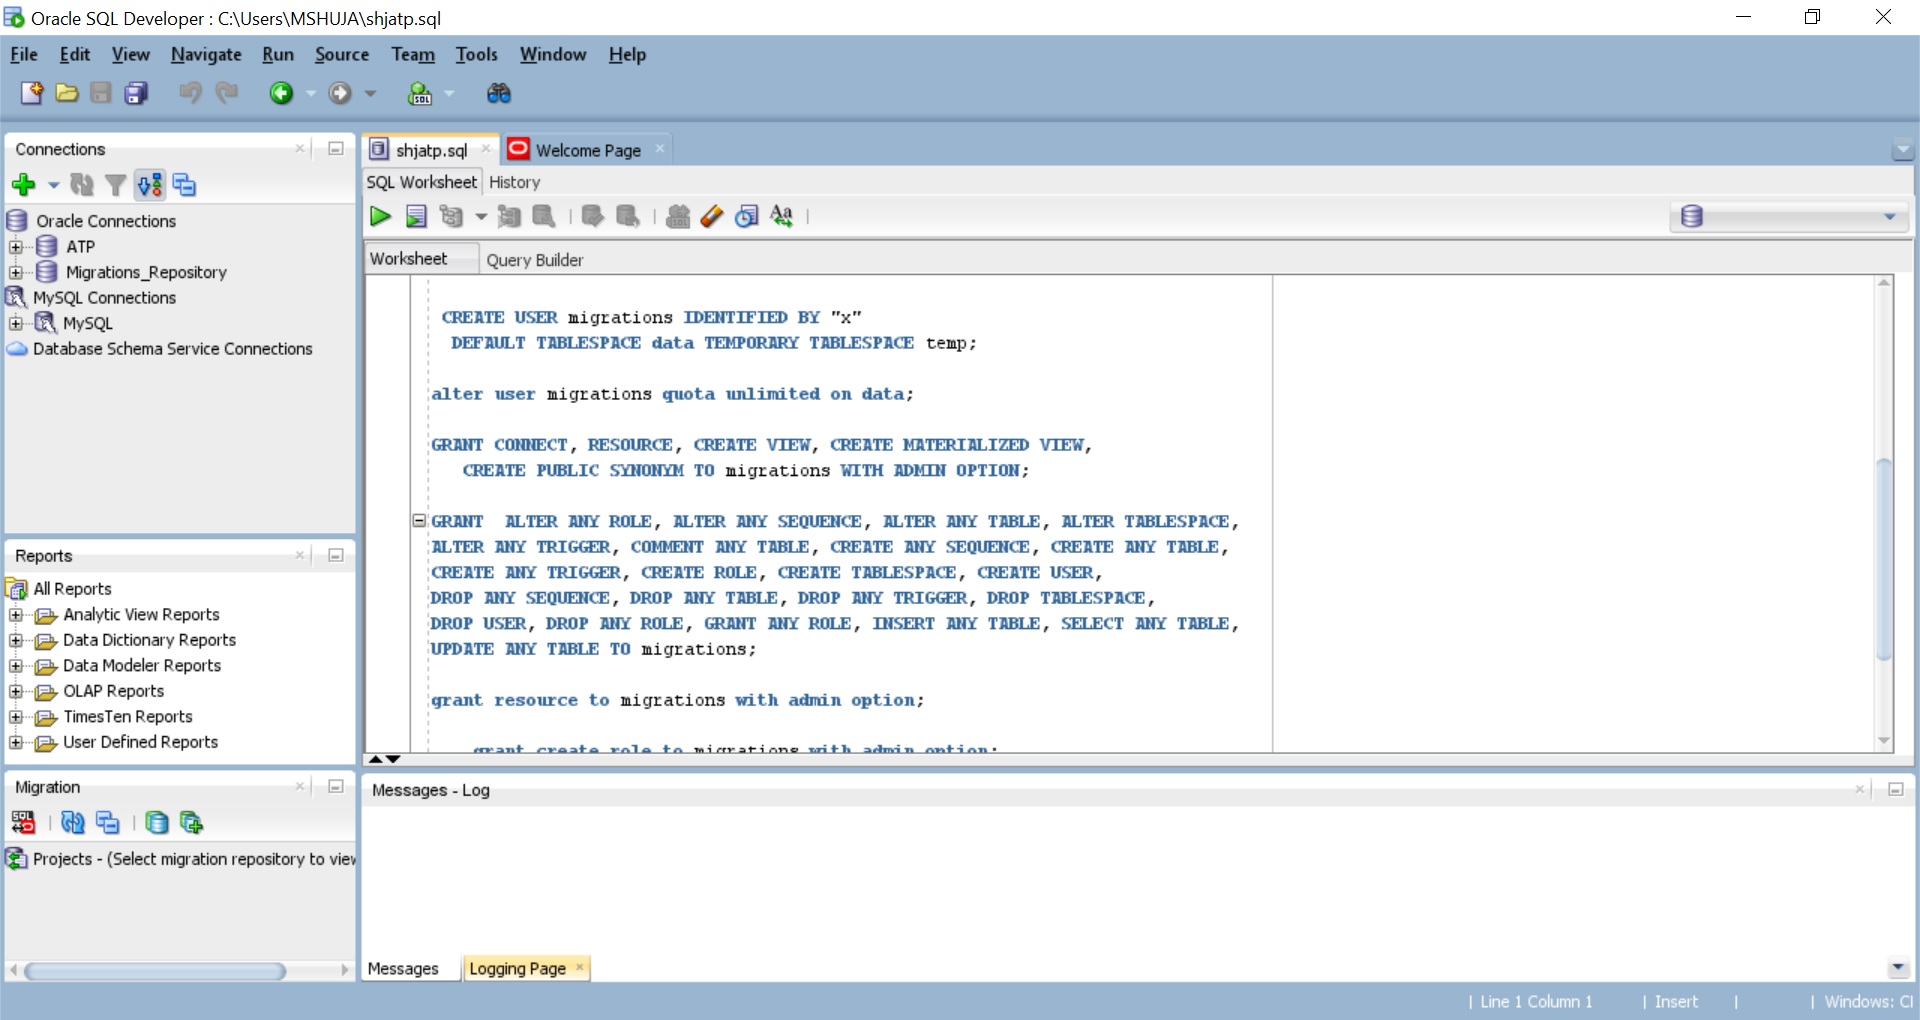Rollback changes using the rollback icon
The image size is (1920, 1020).
point(627,216)
